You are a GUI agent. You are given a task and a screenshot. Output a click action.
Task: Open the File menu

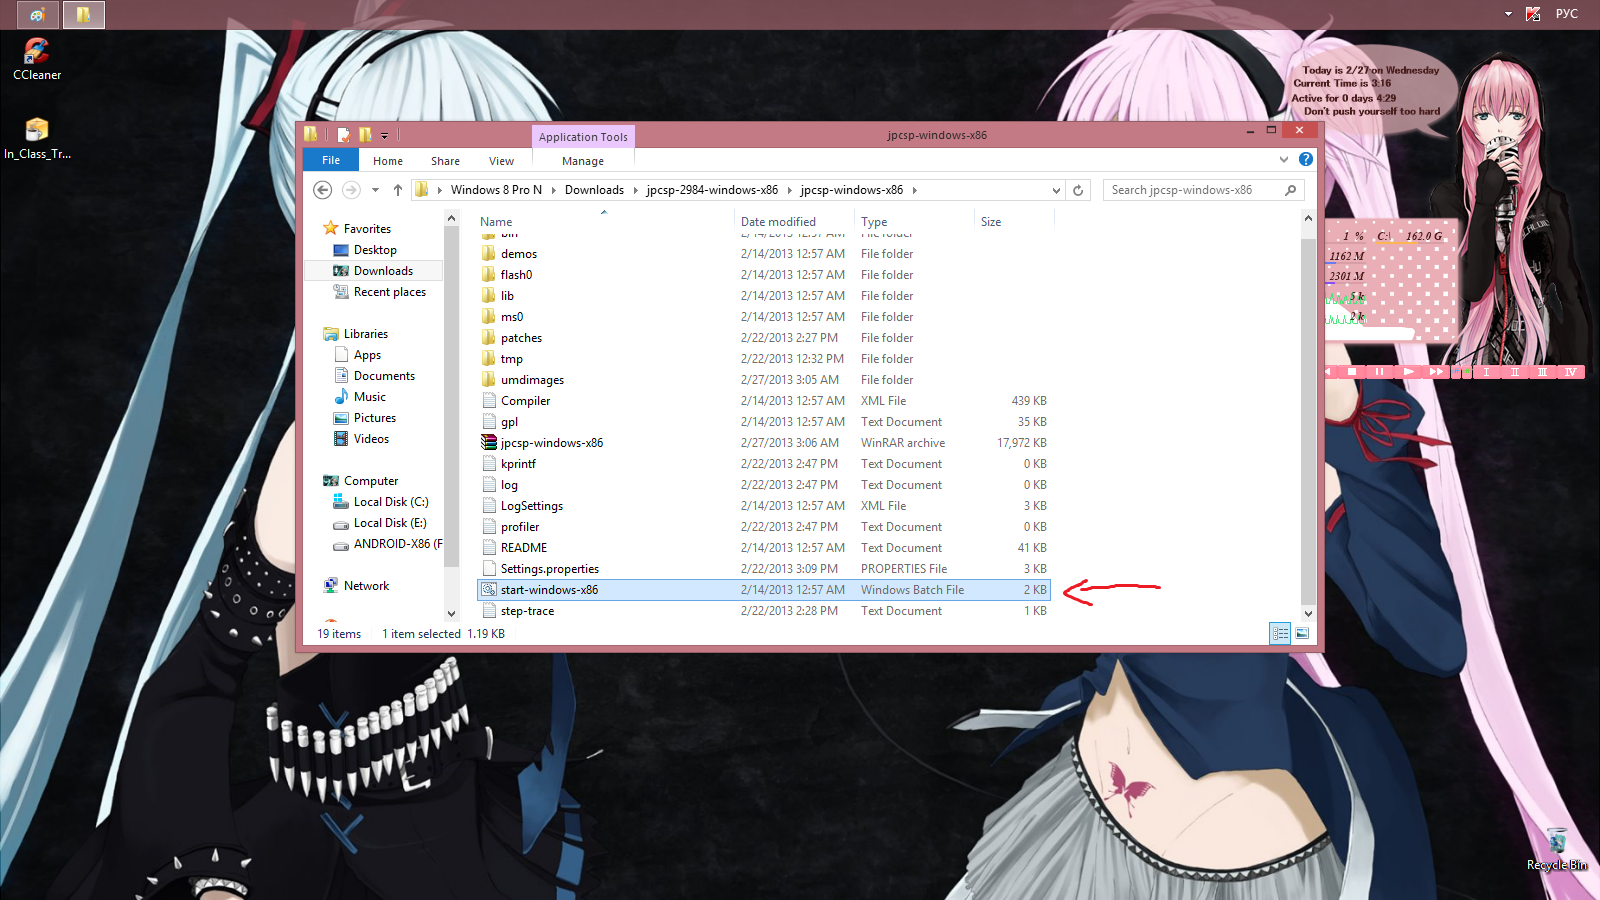click(331, 160)
